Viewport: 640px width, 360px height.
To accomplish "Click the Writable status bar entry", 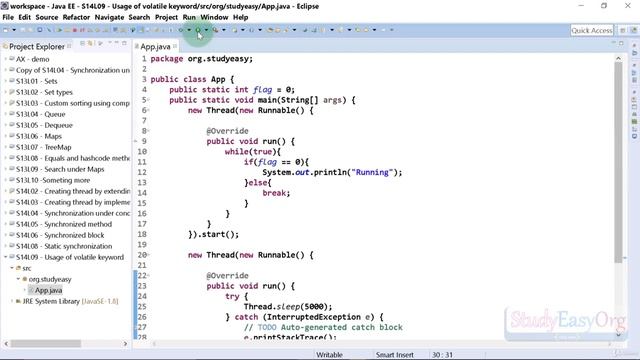I will point(329,355).
